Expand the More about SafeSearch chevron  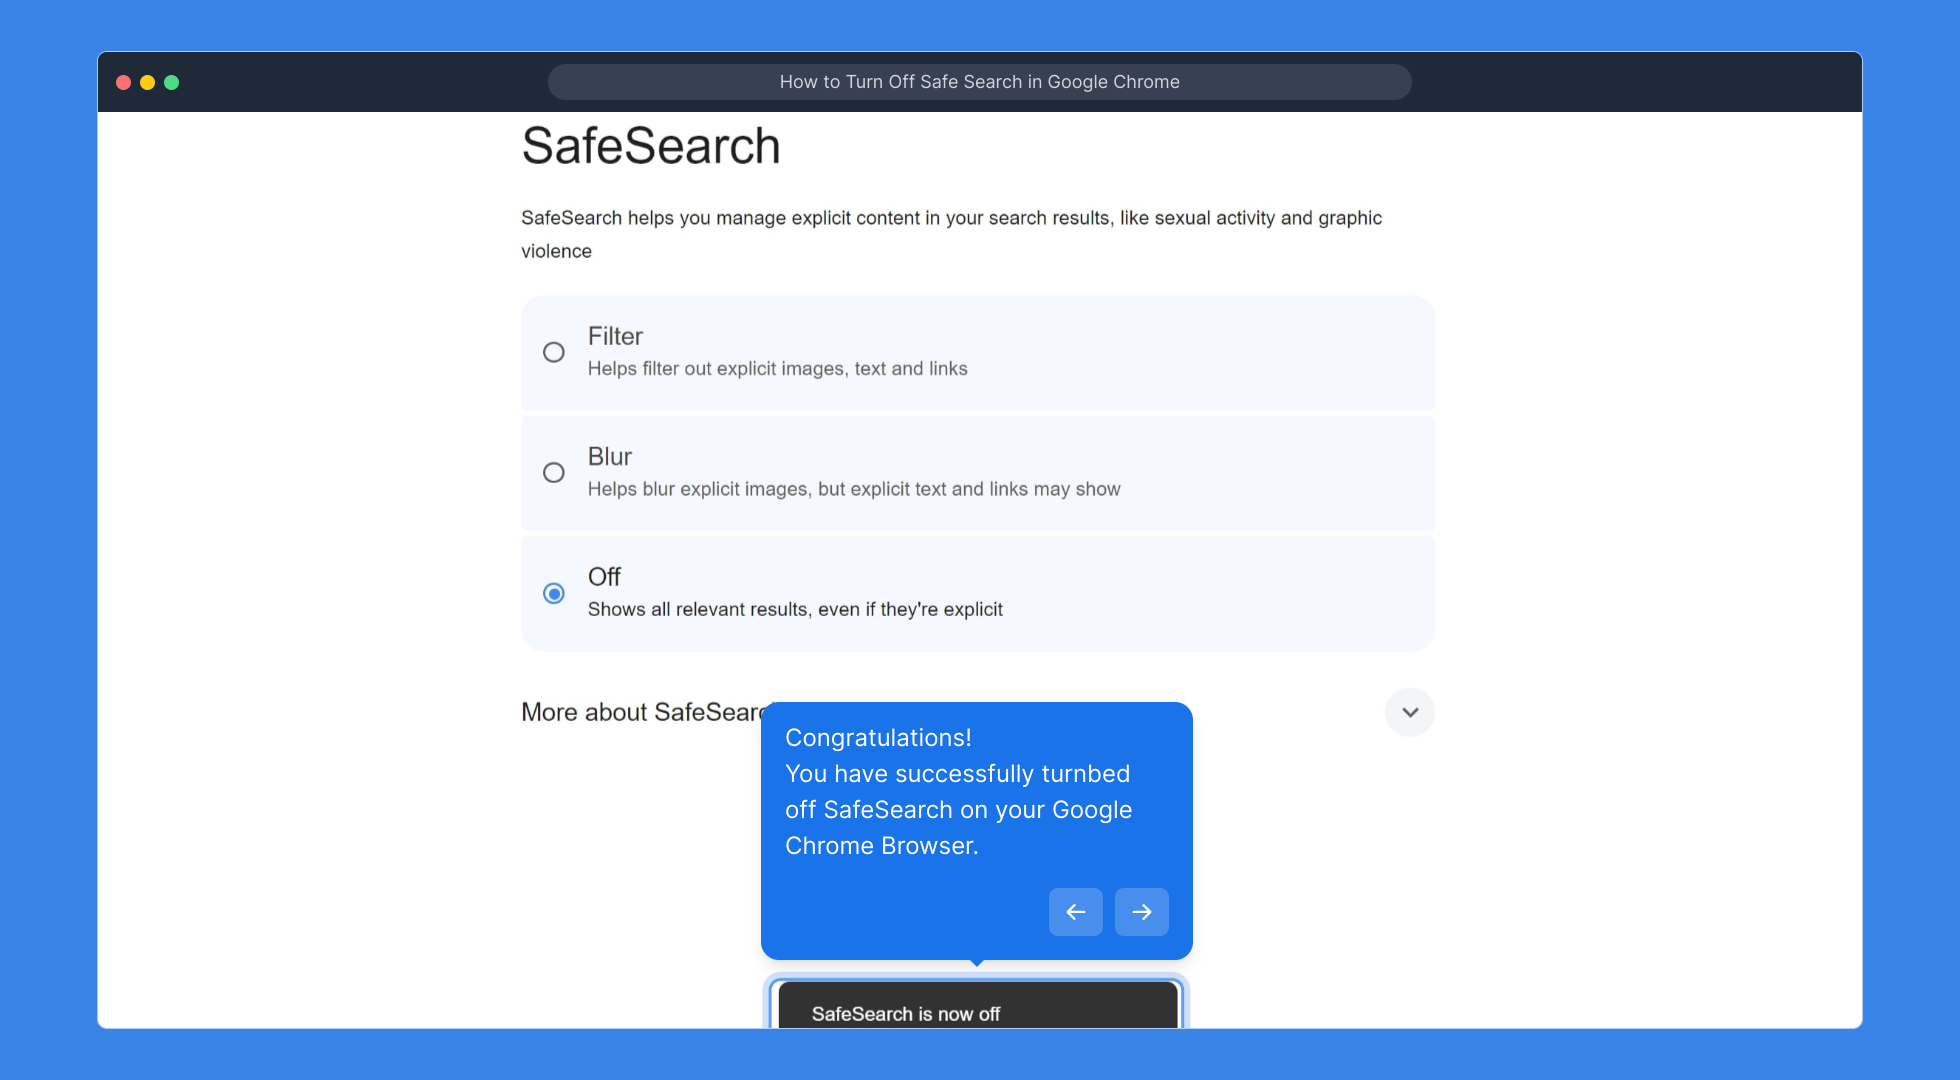tap(1410, 712)
